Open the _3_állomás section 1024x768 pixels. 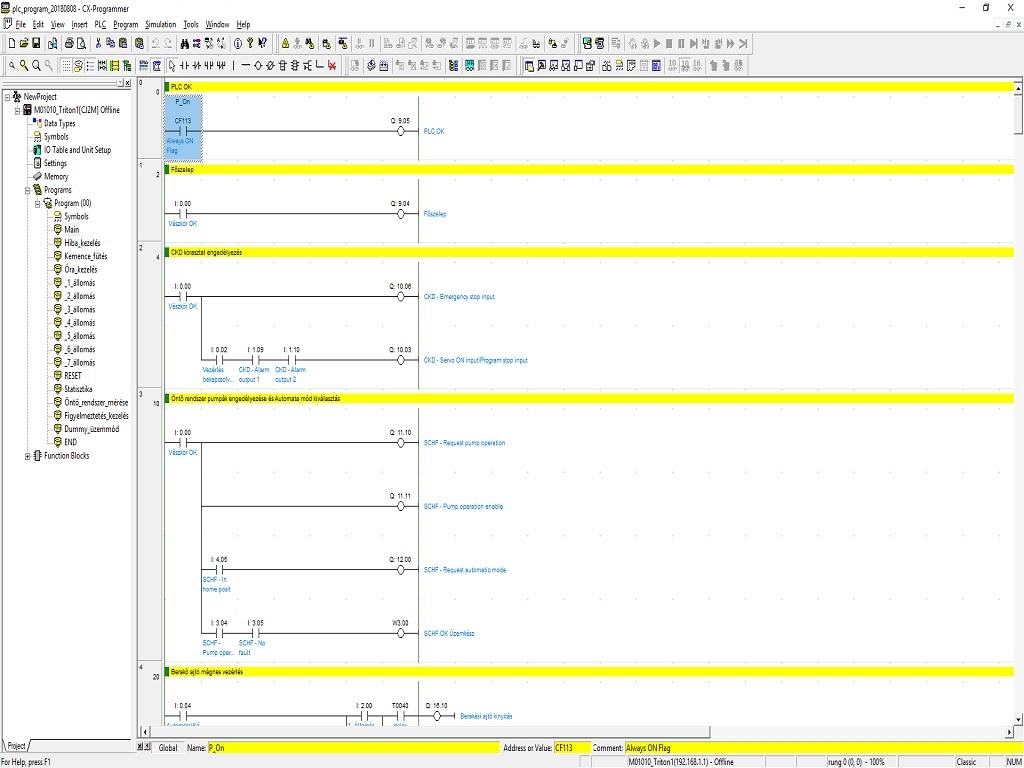point(80,310)
